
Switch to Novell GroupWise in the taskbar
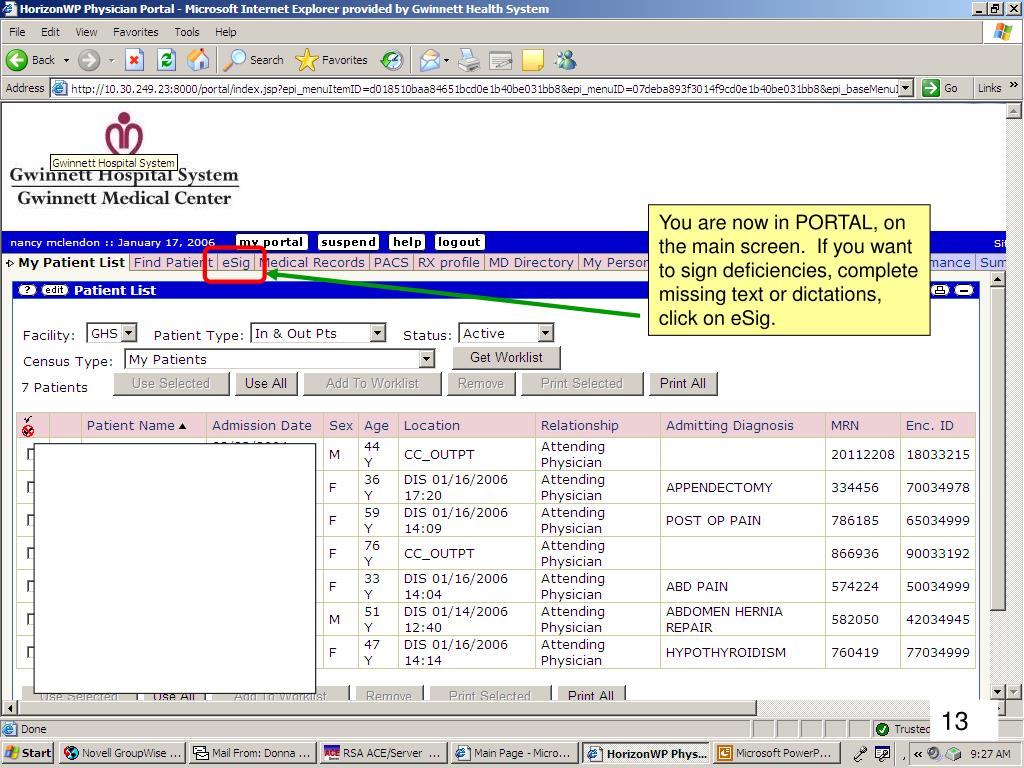123,753
